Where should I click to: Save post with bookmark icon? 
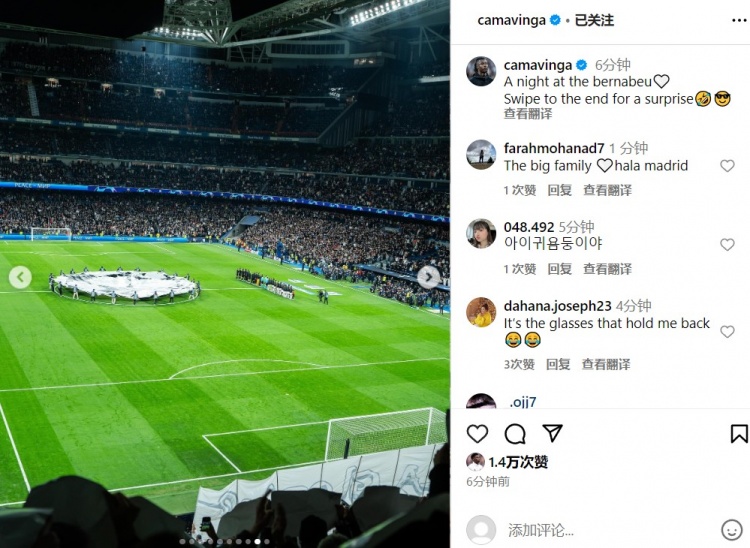[x=739, y=434]
